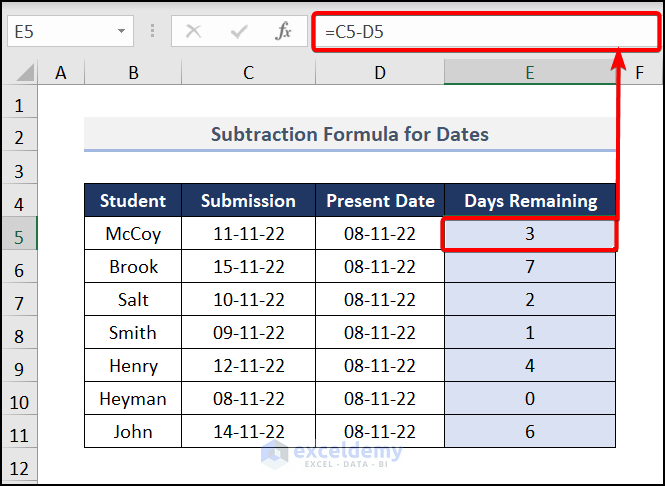Click the Days Remaining header cell
The height and width of the screenshot is (486, 665).
530,201
